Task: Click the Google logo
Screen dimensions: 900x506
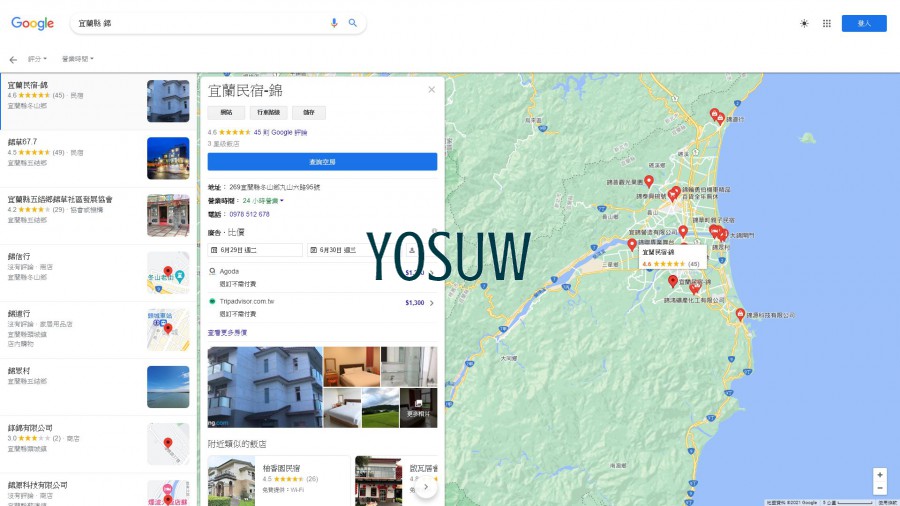Action: coord(33,23)
